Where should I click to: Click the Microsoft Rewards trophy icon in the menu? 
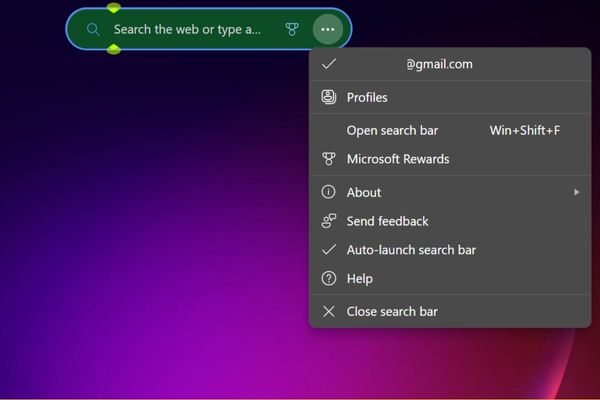(x=328, y=159)
